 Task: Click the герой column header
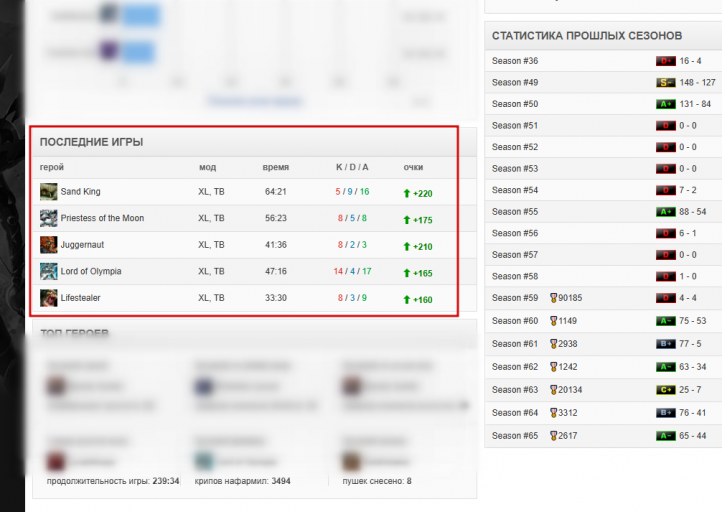(52, 167)
